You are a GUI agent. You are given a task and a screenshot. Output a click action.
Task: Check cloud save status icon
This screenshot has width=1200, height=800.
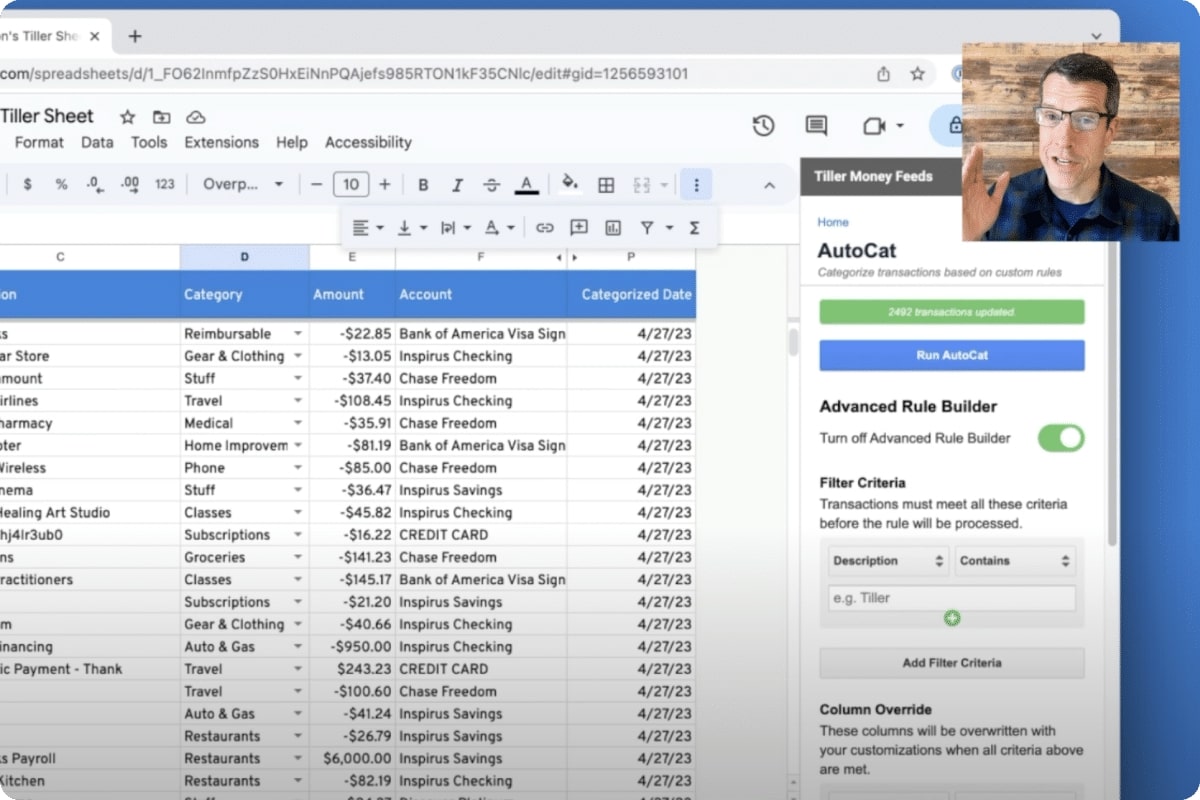point(196,117)
